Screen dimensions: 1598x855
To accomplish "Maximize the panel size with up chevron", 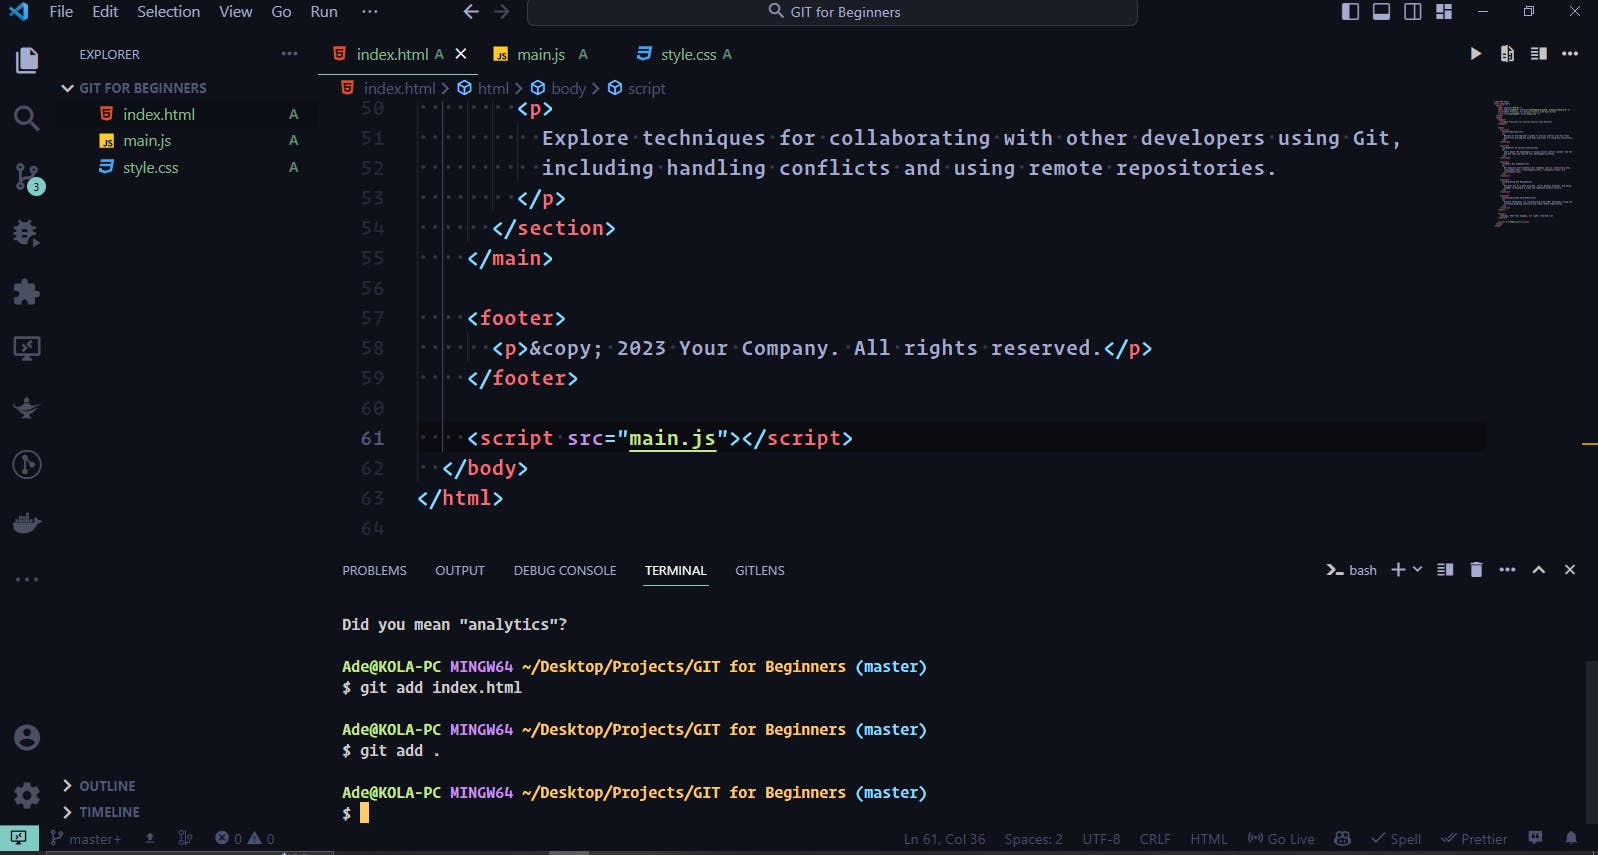I will [x=1539, y=570].
